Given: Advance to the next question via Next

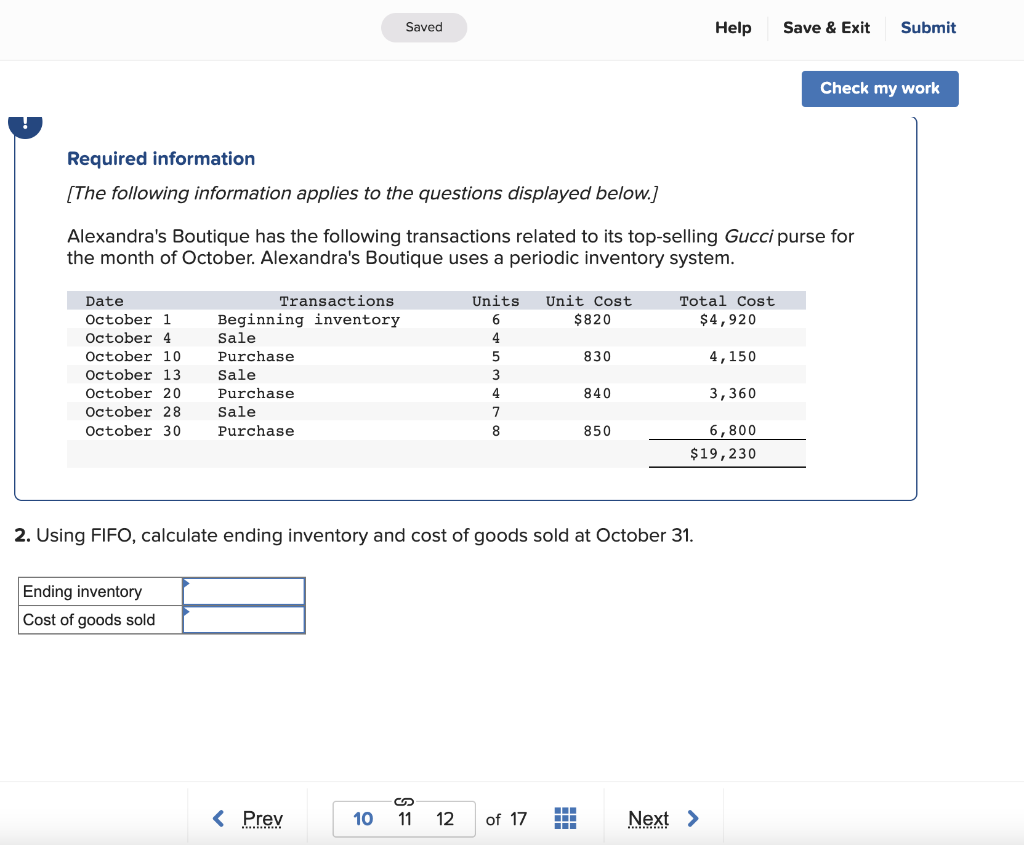Looking at the screenshot, I should pos(649,818).
